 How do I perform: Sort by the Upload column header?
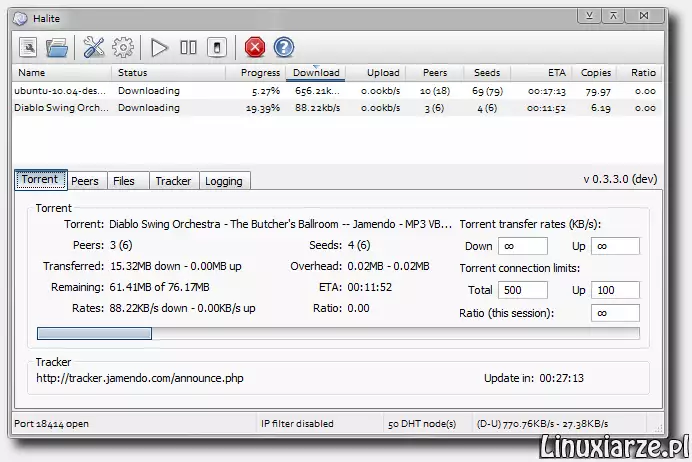coord(376,73)
